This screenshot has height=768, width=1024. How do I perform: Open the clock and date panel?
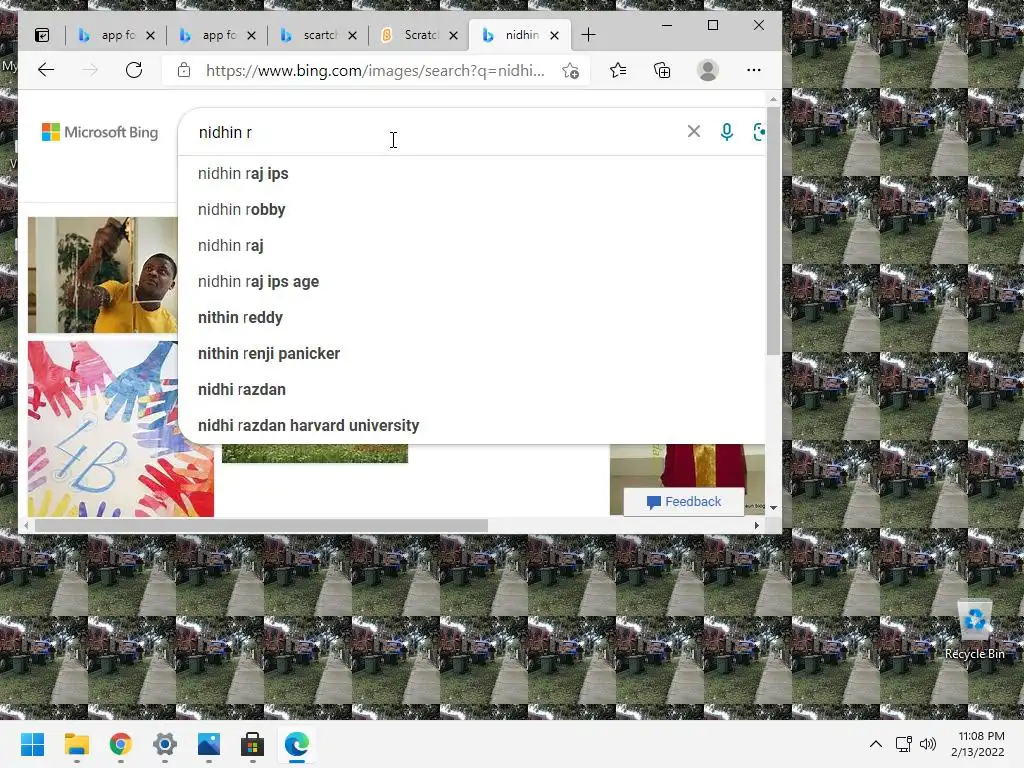pos(978,744)
